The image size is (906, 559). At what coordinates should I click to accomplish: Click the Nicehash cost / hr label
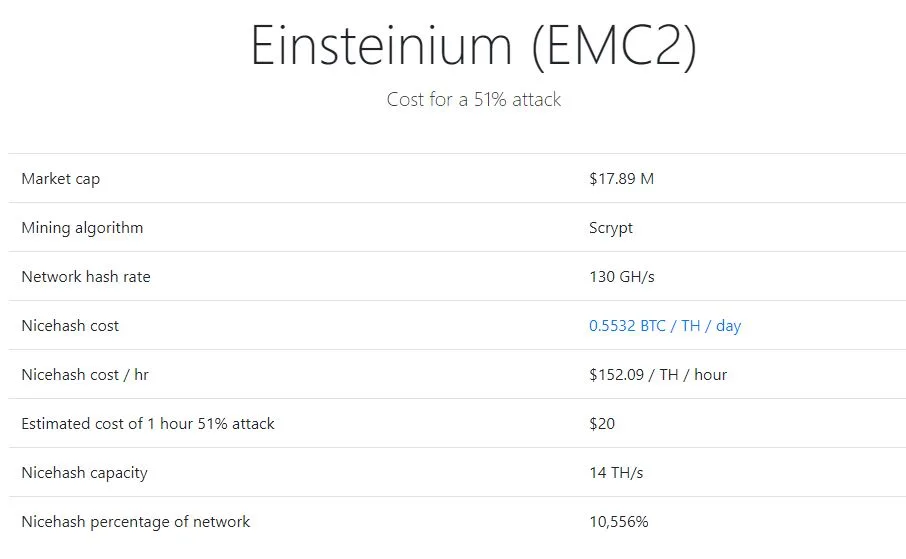85,375
